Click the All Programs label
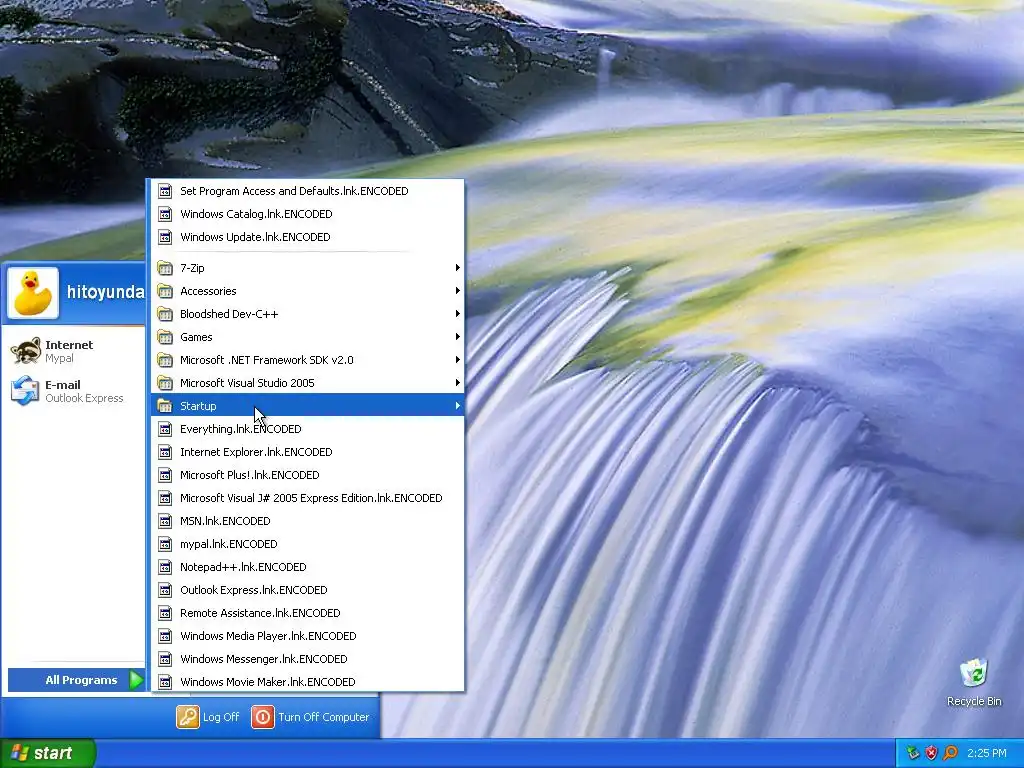 tap(81, 680)
